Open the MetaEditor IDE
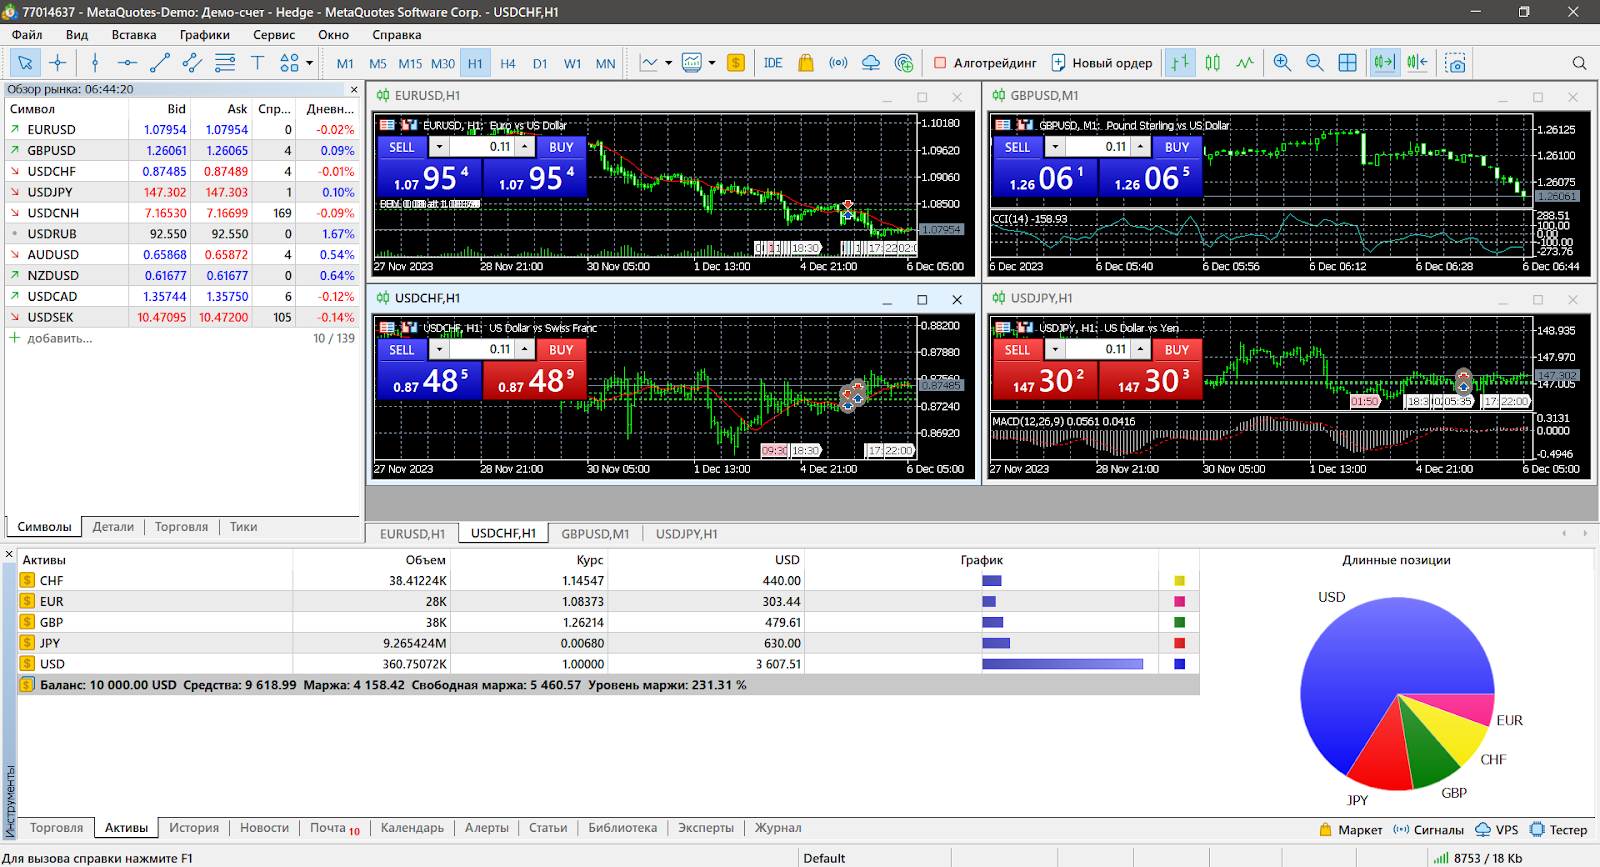This screenshot has width=1600, height=867. pos(773,63)
